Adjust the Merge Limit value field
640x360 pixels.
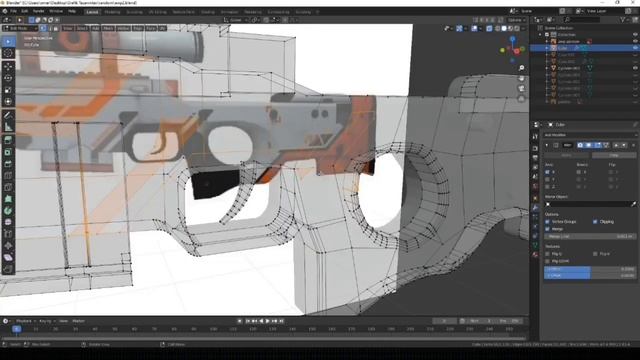pyautogui.click(x=590, y=236)
